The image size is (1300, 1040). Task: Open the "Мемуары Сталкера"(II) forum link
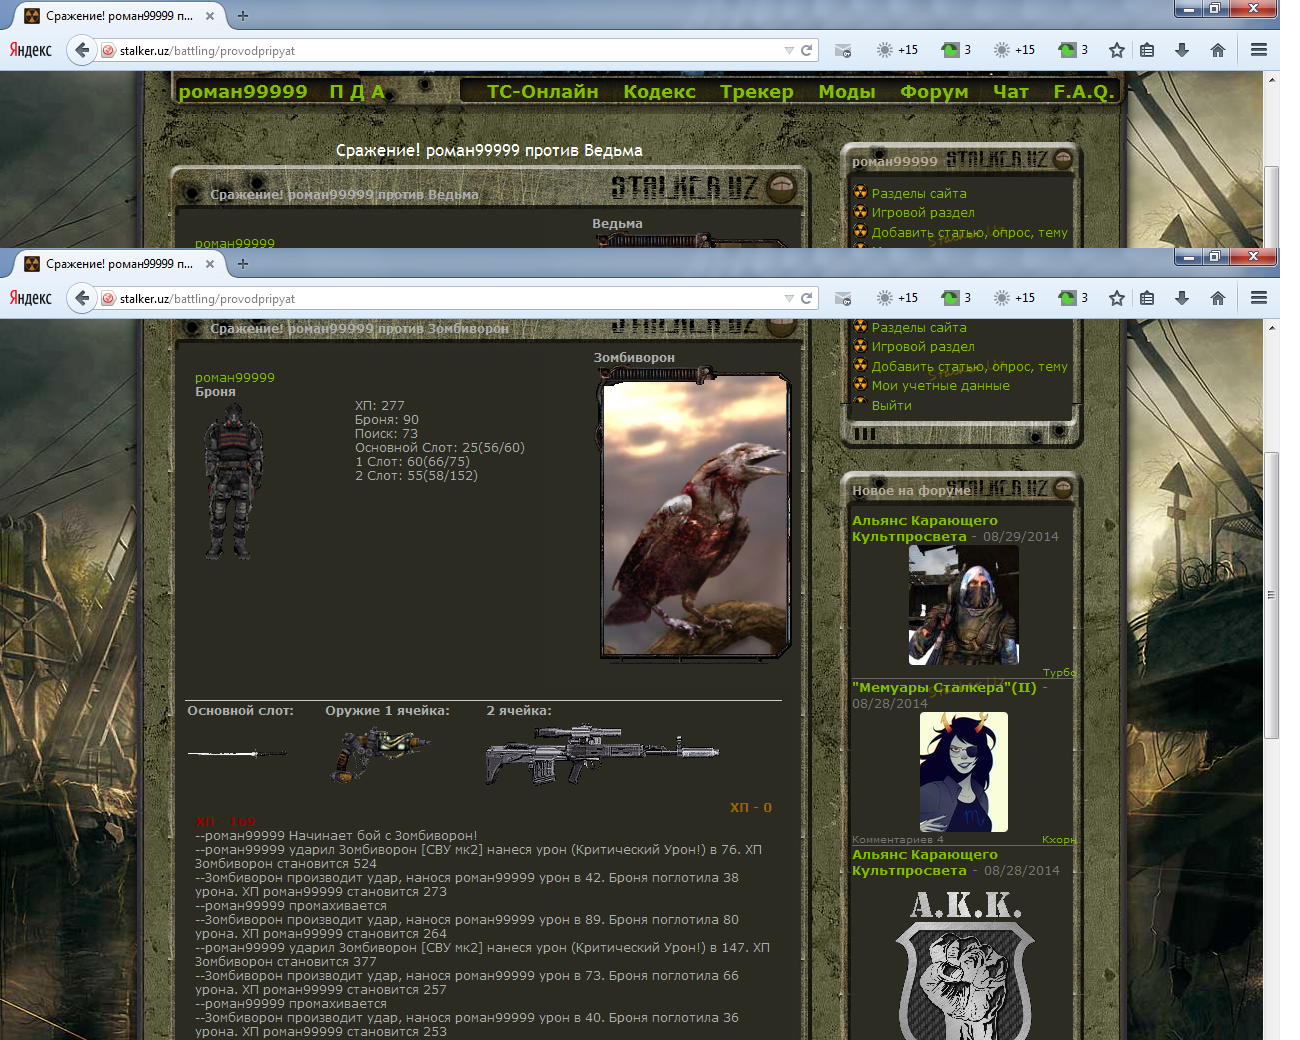coord(943,688)
